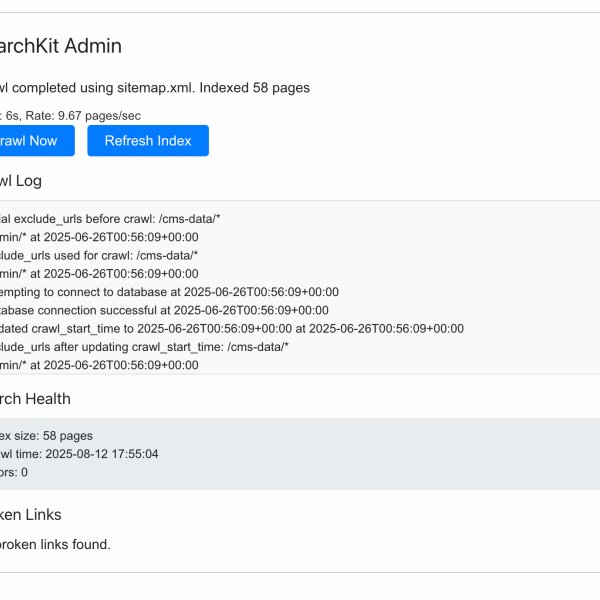
Task: Click the Search Health section heading
Action: point(35,399)
